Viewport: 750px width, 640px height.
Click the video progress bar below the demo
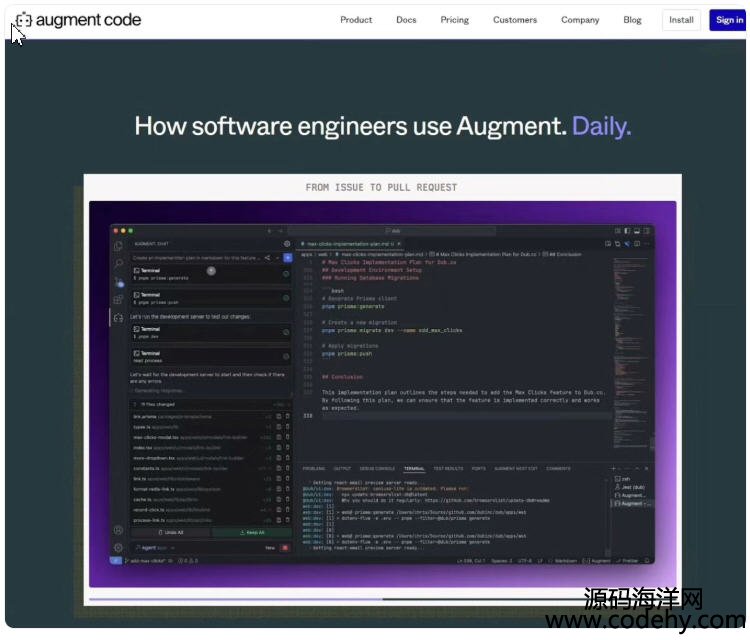click(x=383, y=598)
